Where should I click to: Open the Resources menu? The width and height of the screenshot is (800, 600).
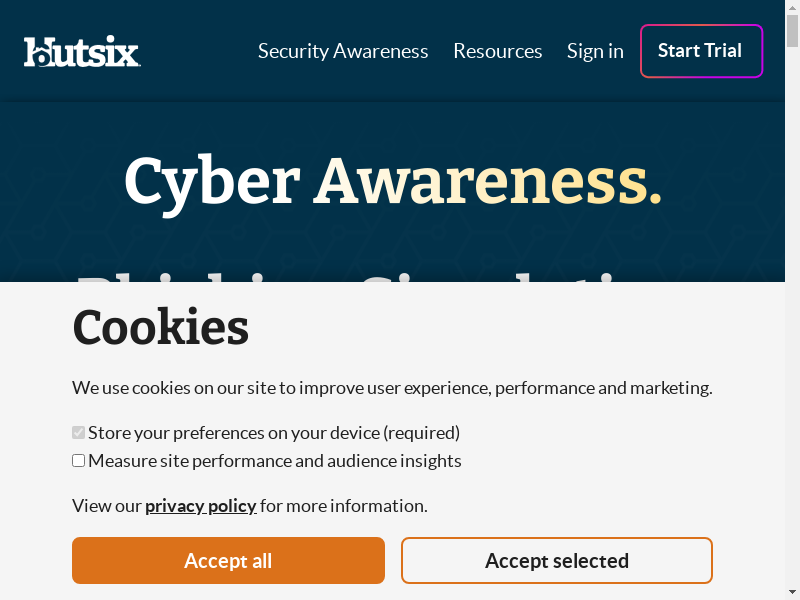click(497, 51)
